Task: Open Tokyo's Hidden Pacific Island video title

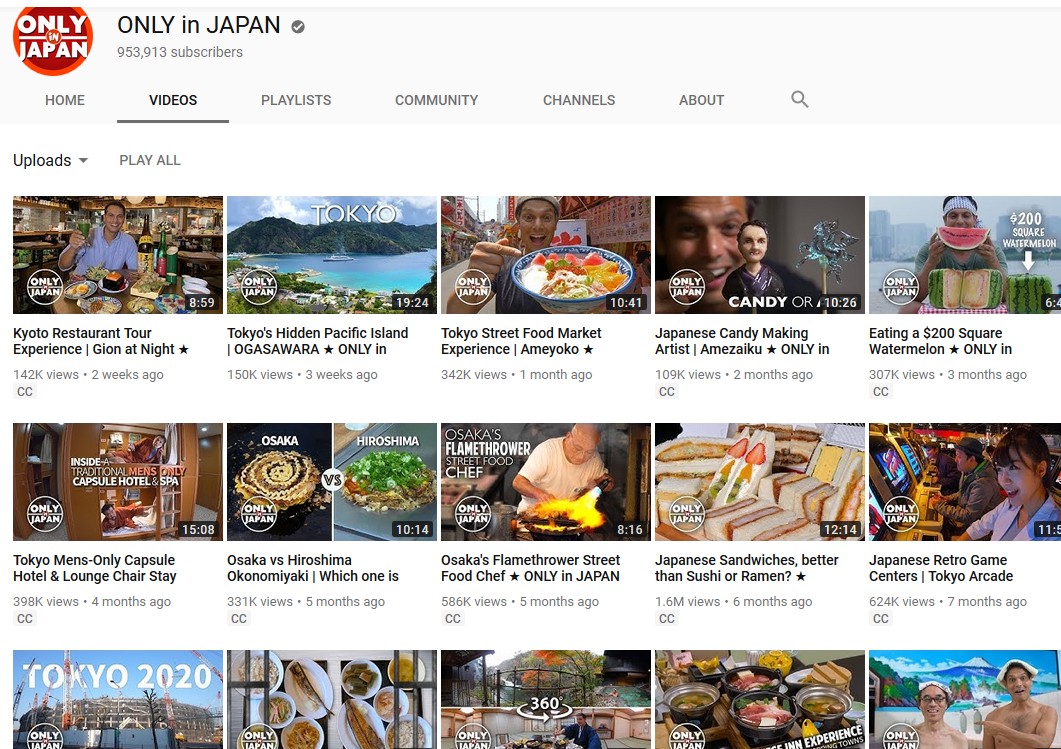Action: click(x=317, y=341)
